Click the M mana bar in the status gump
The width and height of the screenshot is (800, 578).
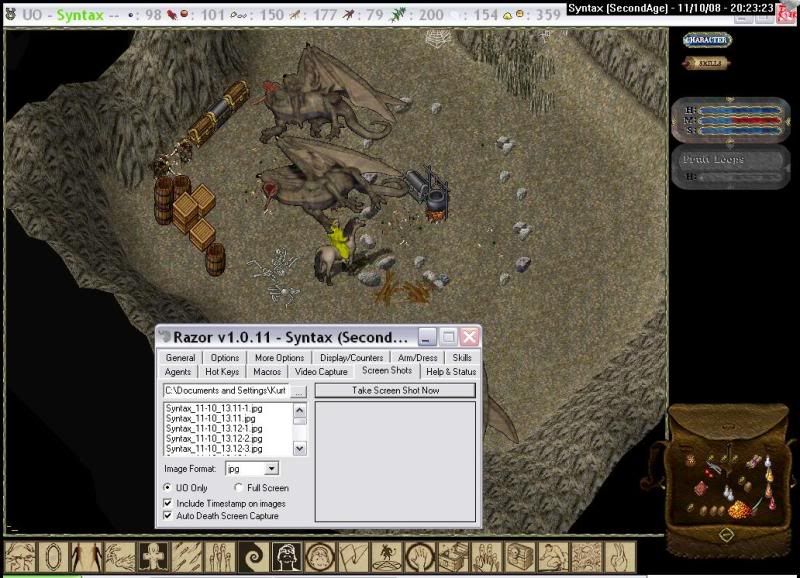tap(740, 120)
